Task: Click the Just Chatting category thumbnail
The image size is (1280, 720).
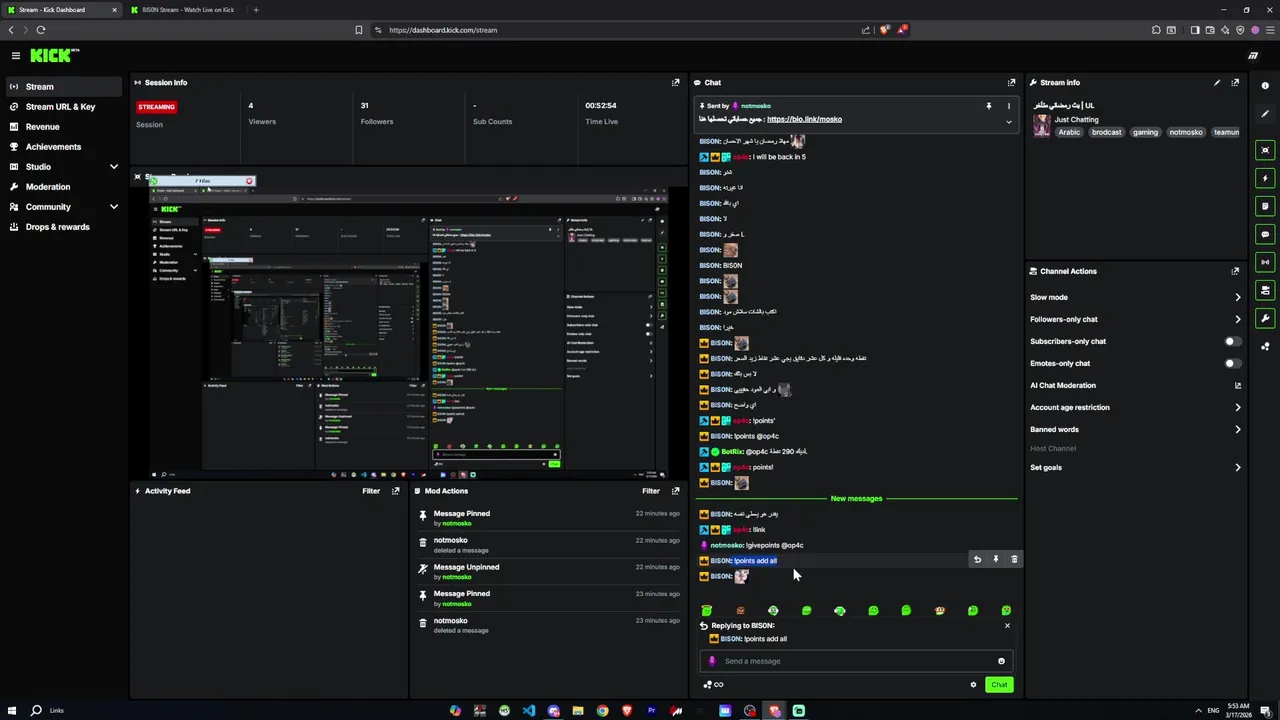Action: (1042, 126)
